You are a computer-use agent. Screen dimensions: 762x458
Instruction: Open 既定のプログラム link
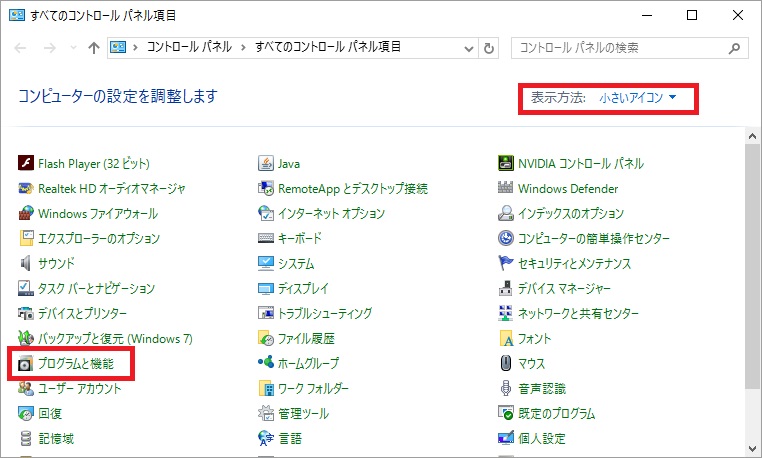[556, 413]
